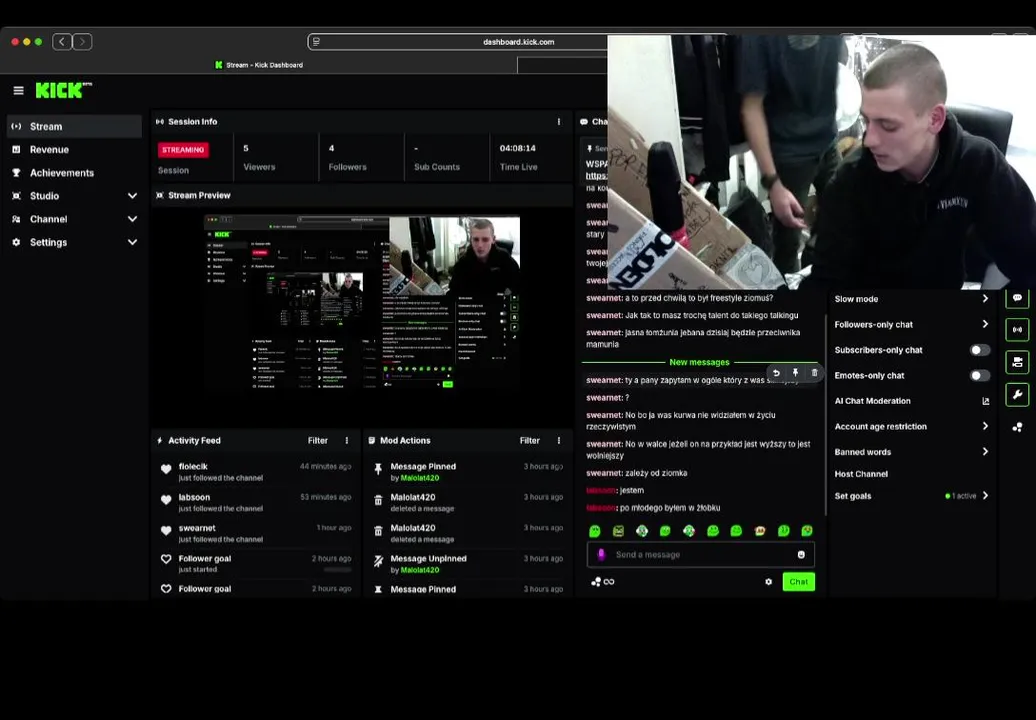
Task: Switch to the Stream - Kick Dashboard tab
Action: click(259, 65)
